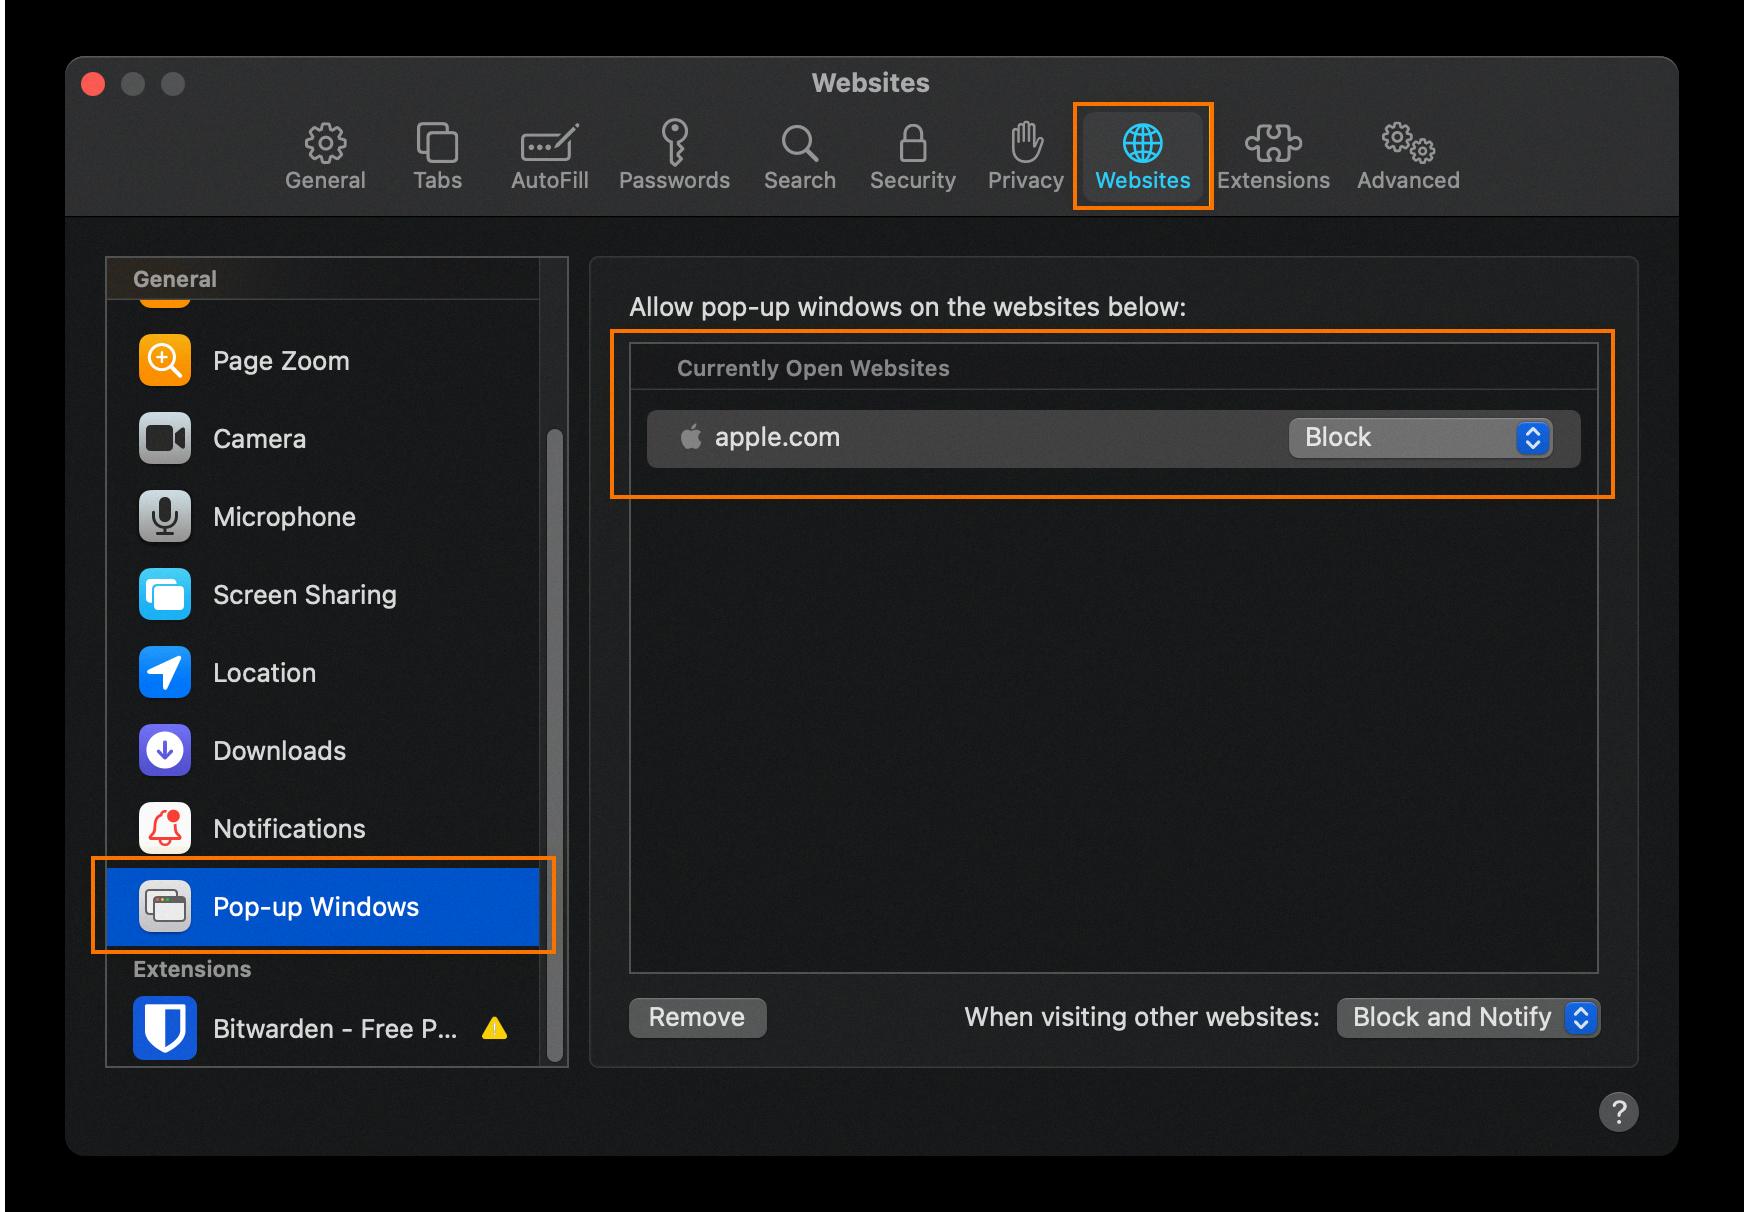Open Advanced preferences
The image size is (1744, 1212).
click(1407, 155)
